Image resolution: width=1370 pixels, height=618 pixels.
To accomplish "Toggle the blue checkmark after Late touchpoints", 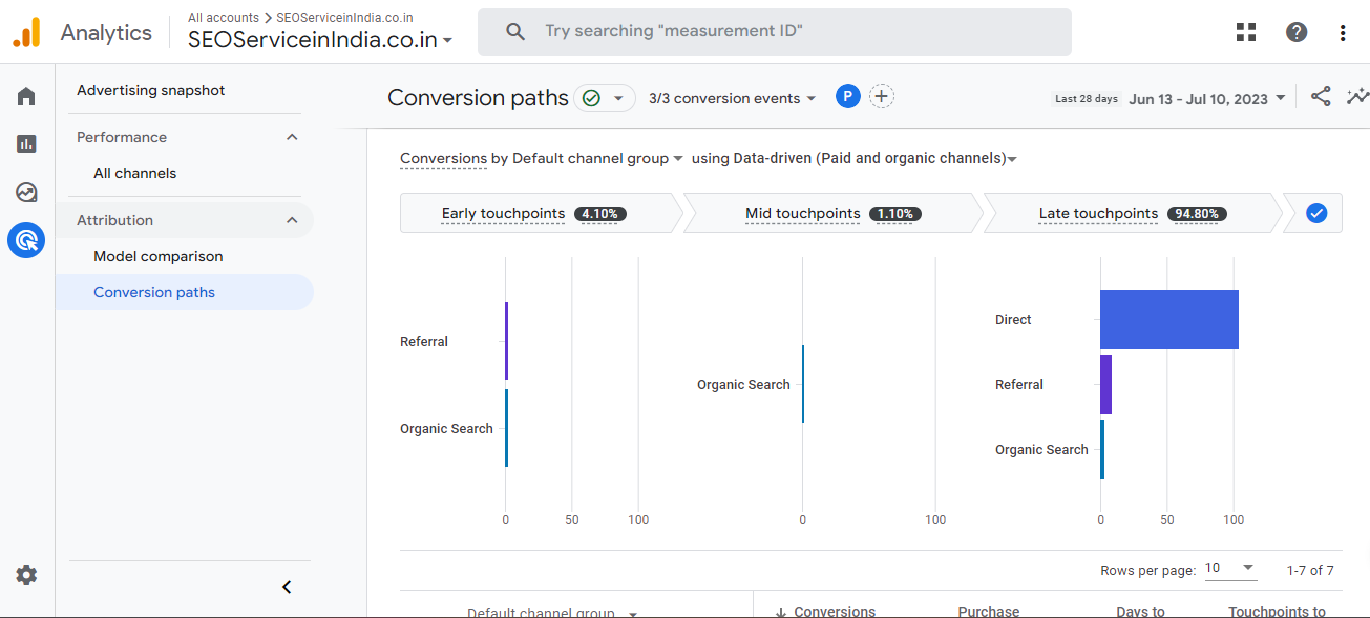I will click(1316, 213).
